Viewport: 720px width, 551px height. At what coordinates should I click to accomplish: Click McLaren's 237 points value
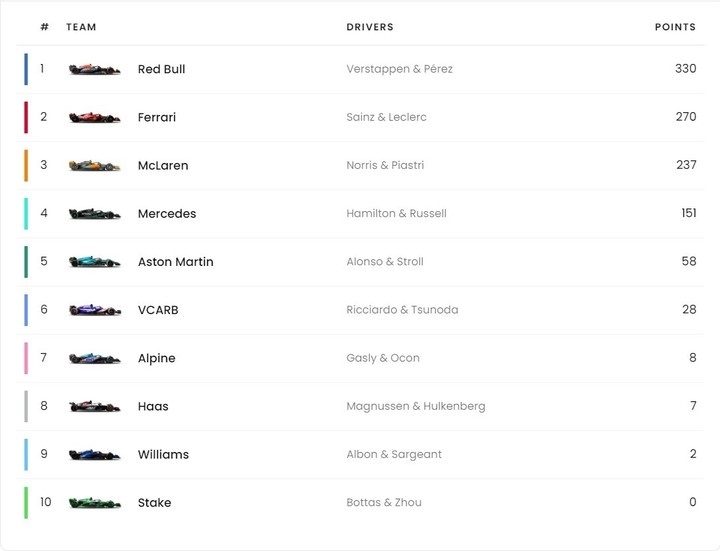[x=685, y=165]
